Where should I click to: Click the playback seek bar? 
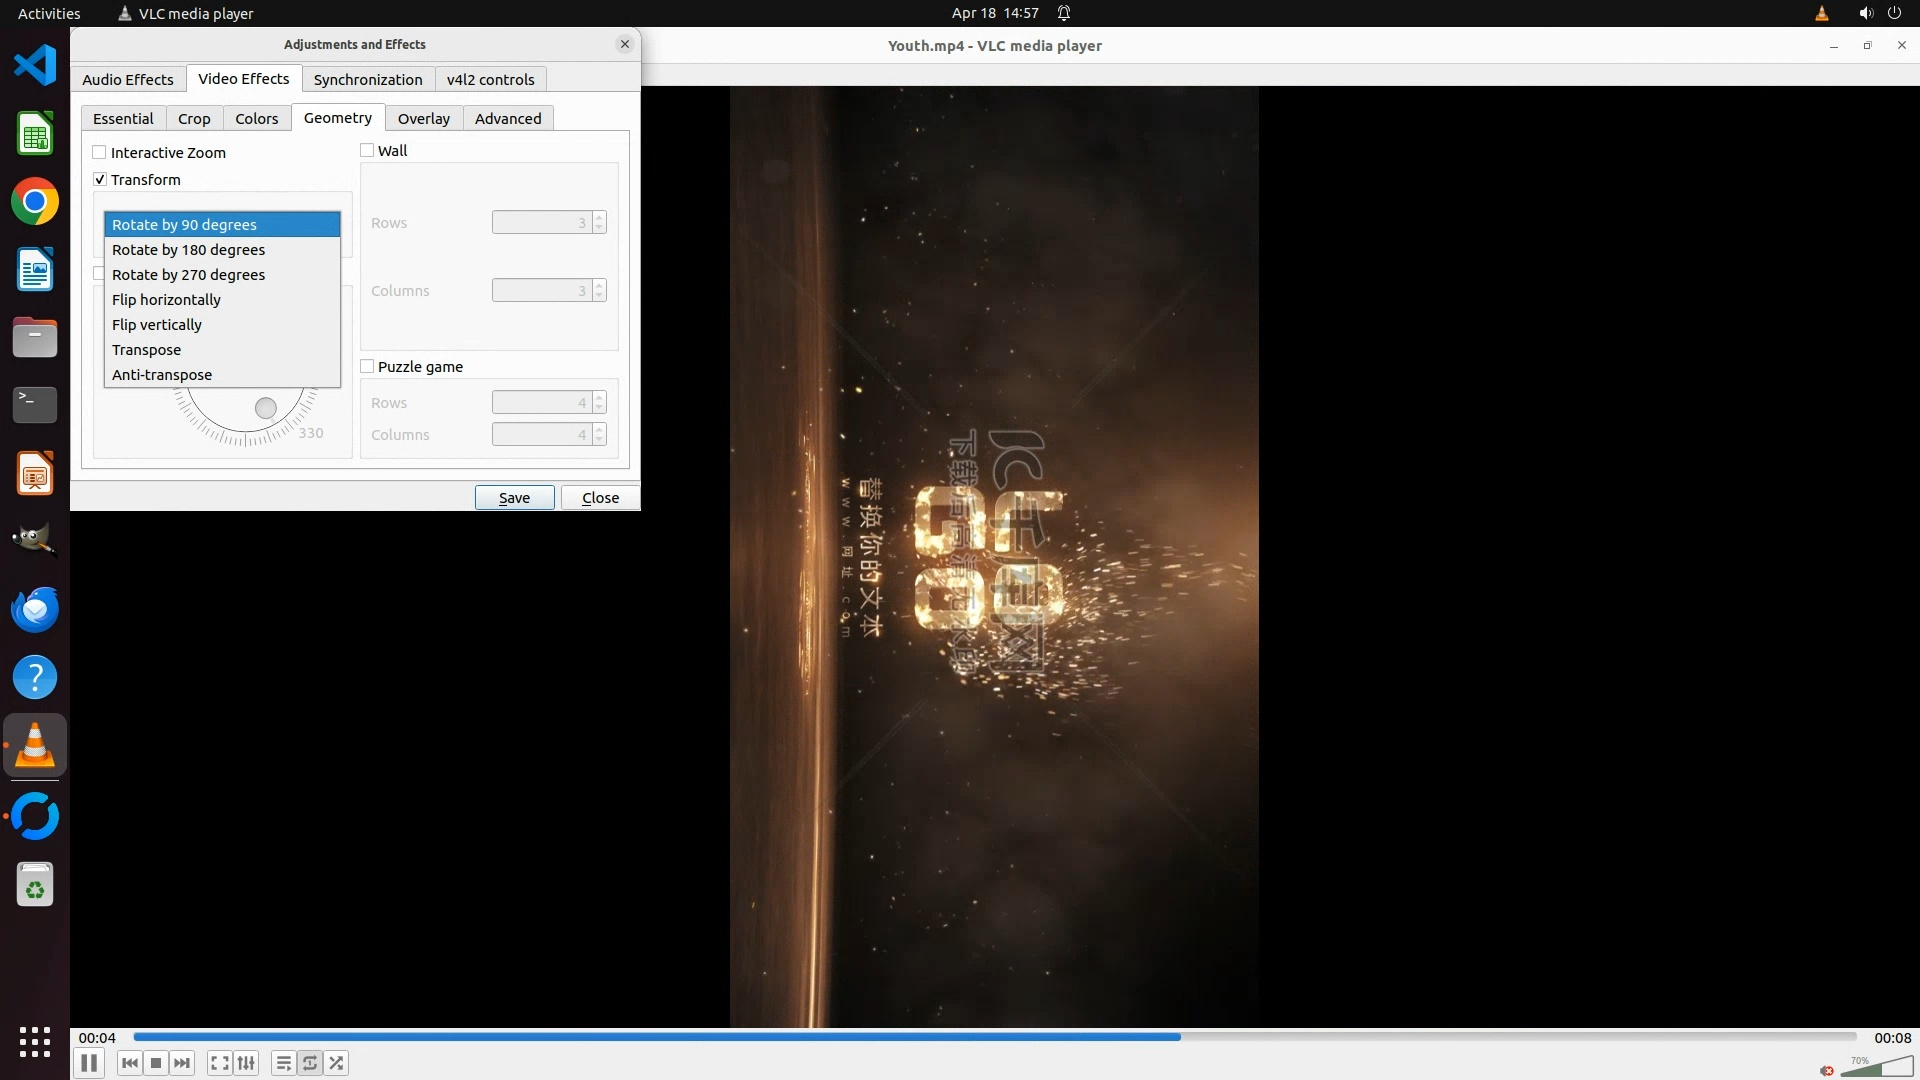[x=994, y=1037]
